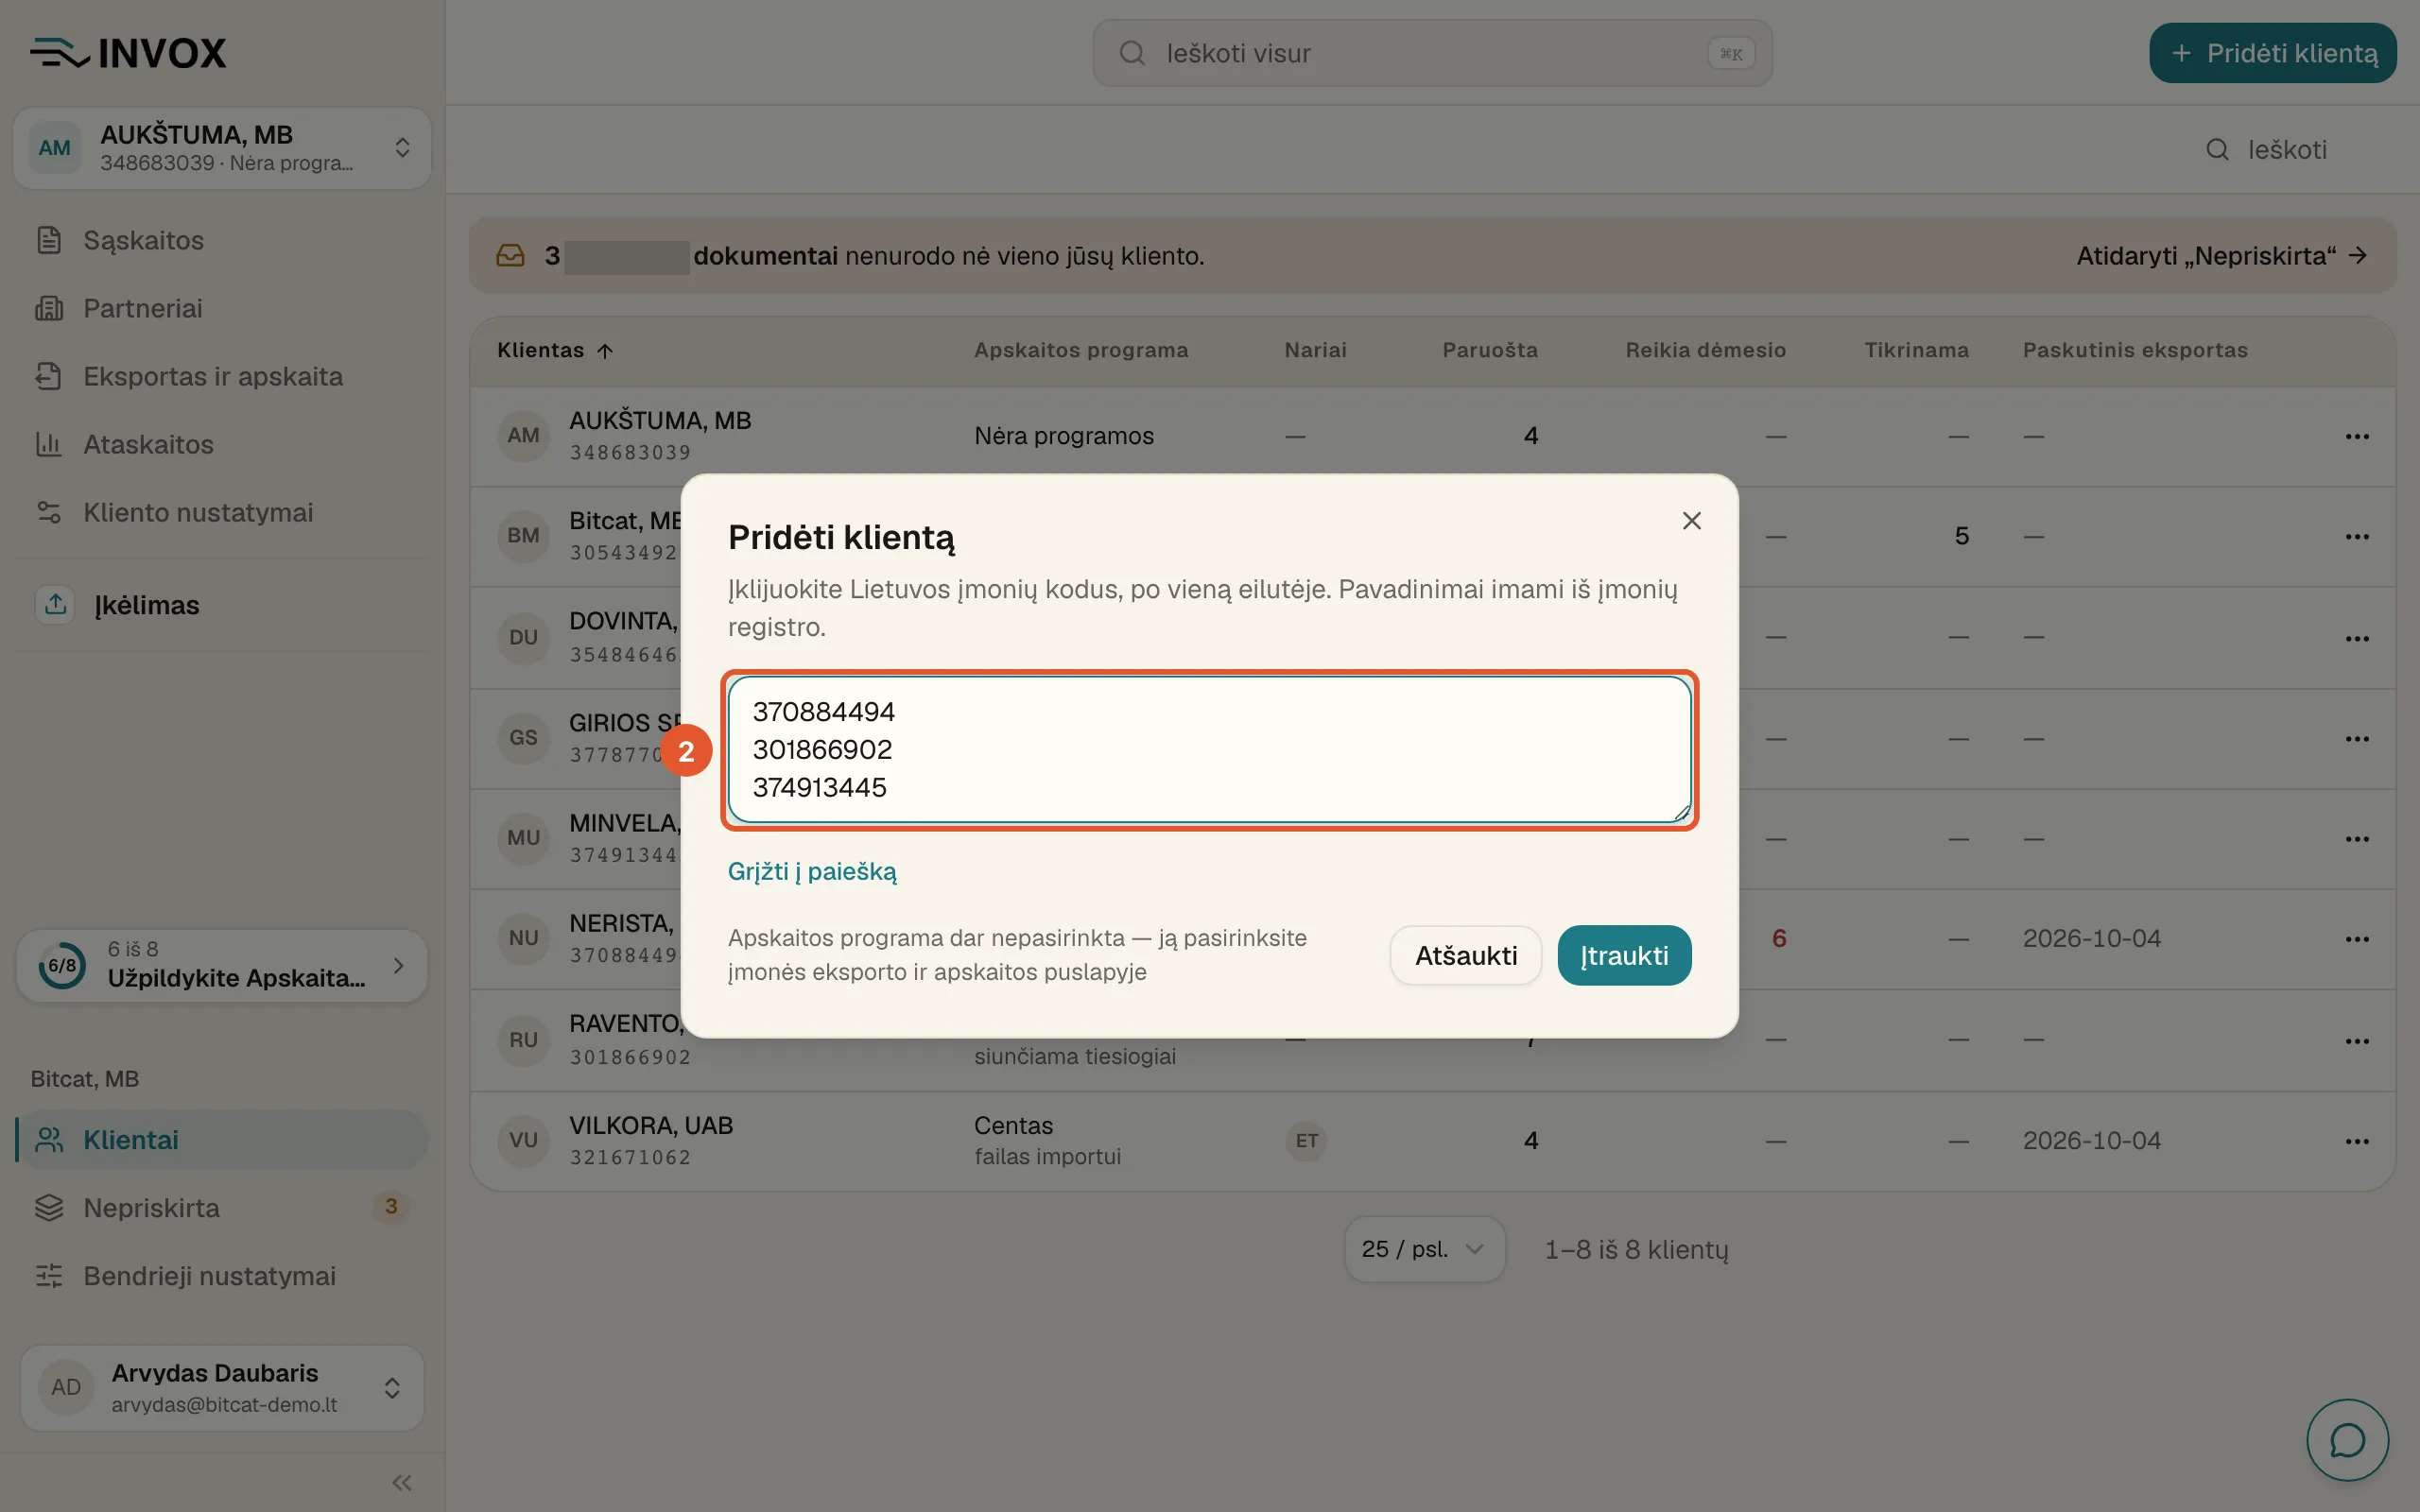Expand the AUKŠTUMA, MB company switcher
The width and height of the screenshot is (2420, 1512).
click(x=222, y=148)
